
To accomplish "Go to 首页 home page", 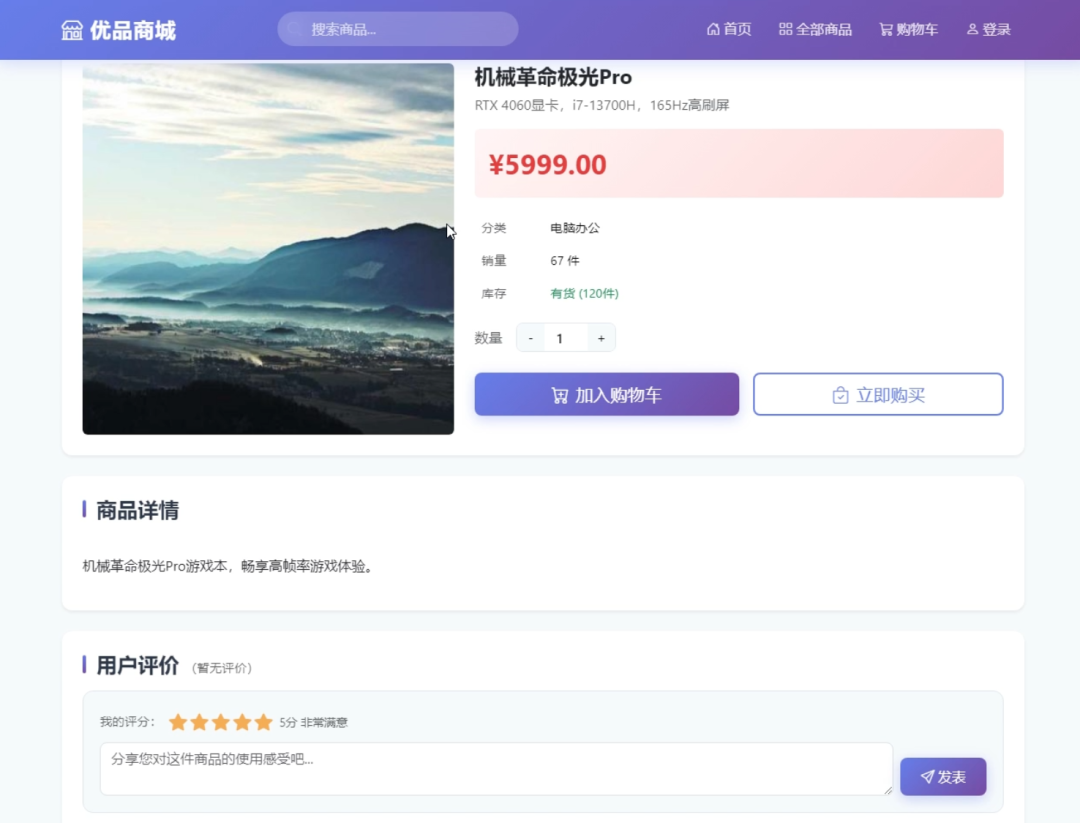I will click(x=729, y=29).
